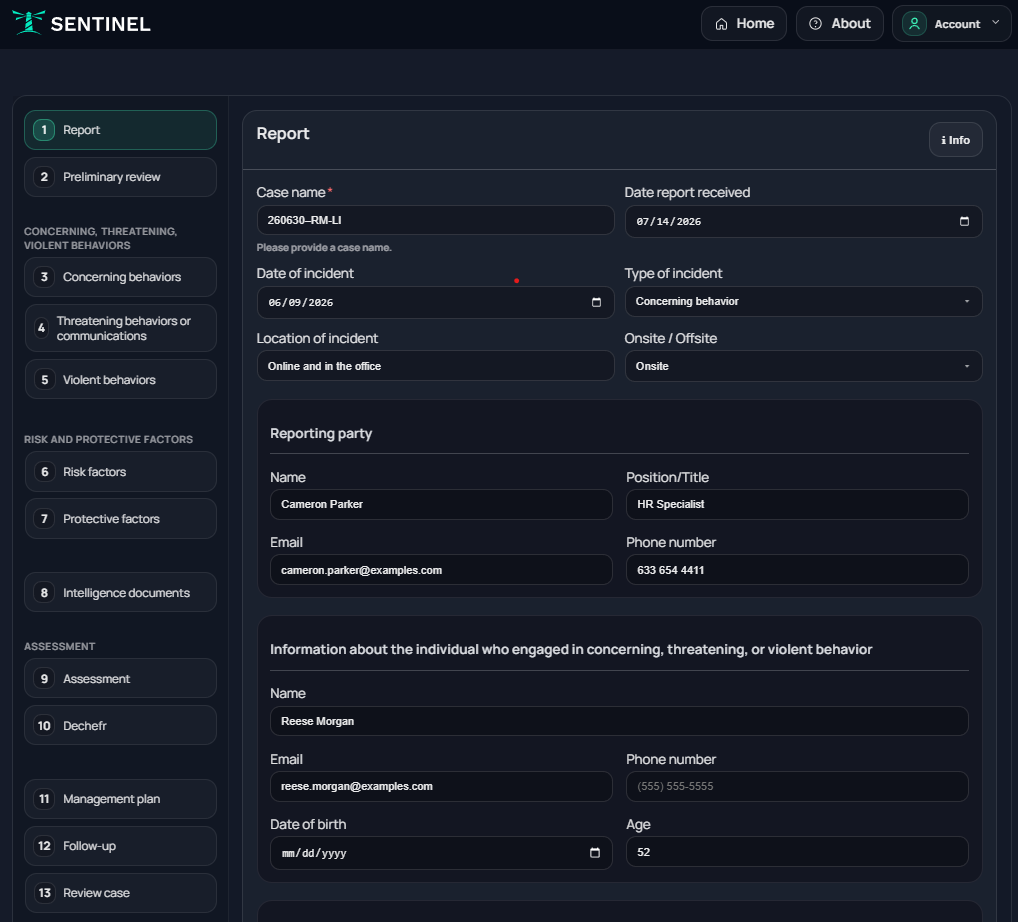Go to Concerning behaviors step

(x=120, y=277)
